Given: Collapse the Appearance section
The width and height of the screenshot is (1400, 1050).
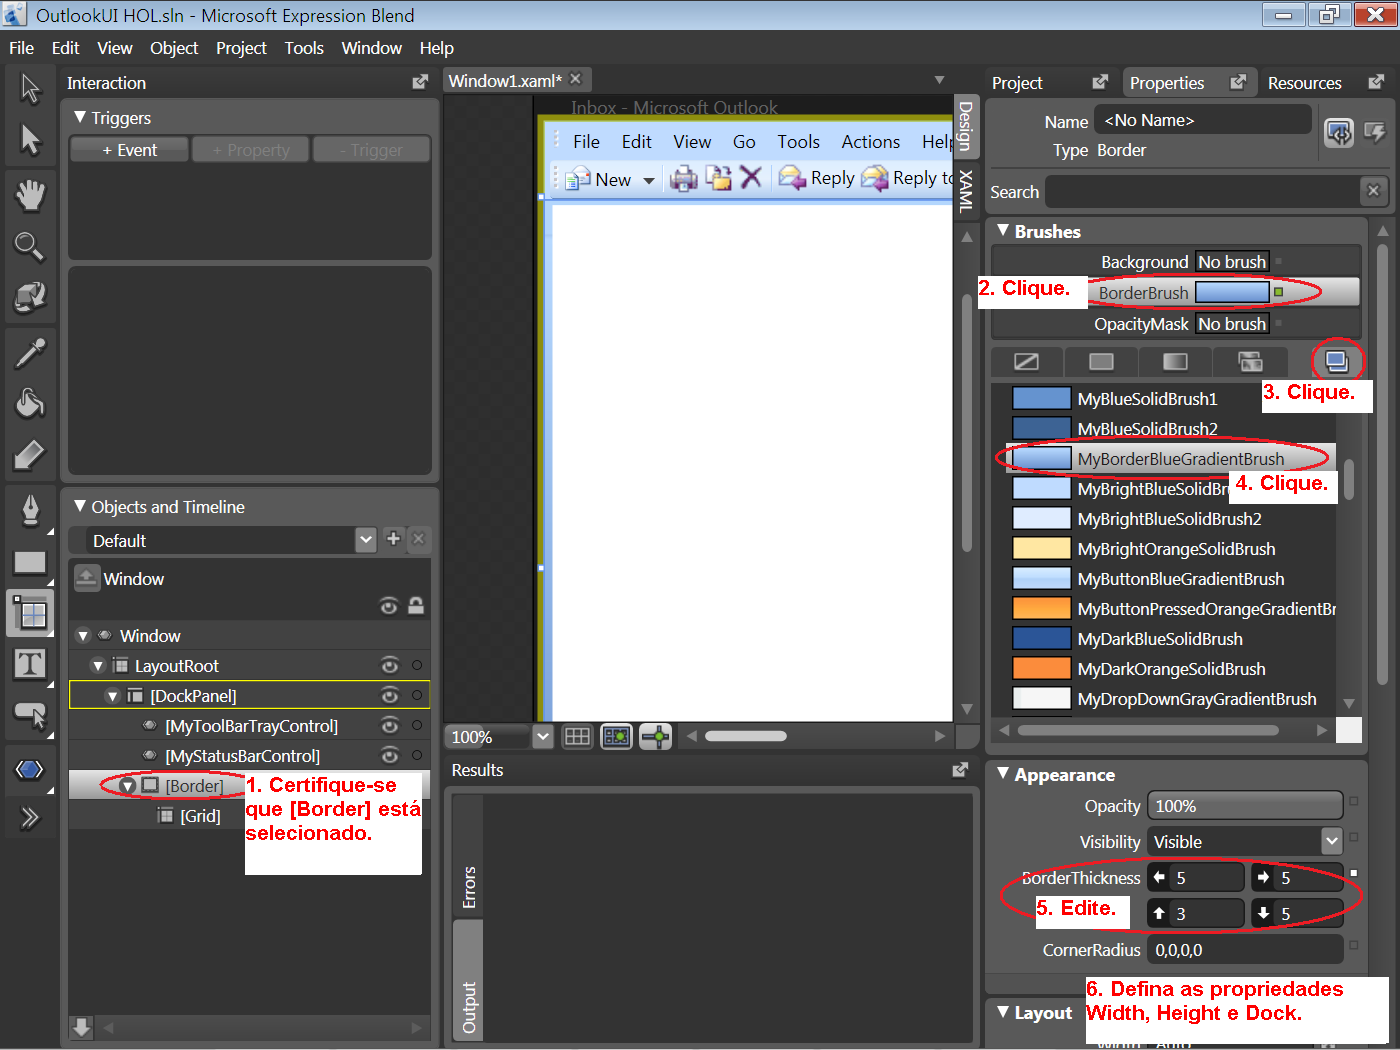Looking at the screenshot, I should pyautogui.click(x=1003, y=774).
